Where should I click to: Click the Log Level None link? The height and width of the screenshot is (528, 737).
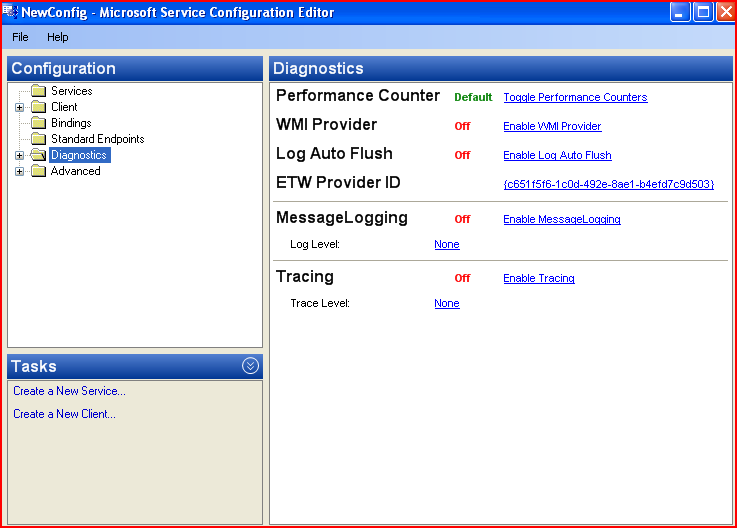(447, 244)
